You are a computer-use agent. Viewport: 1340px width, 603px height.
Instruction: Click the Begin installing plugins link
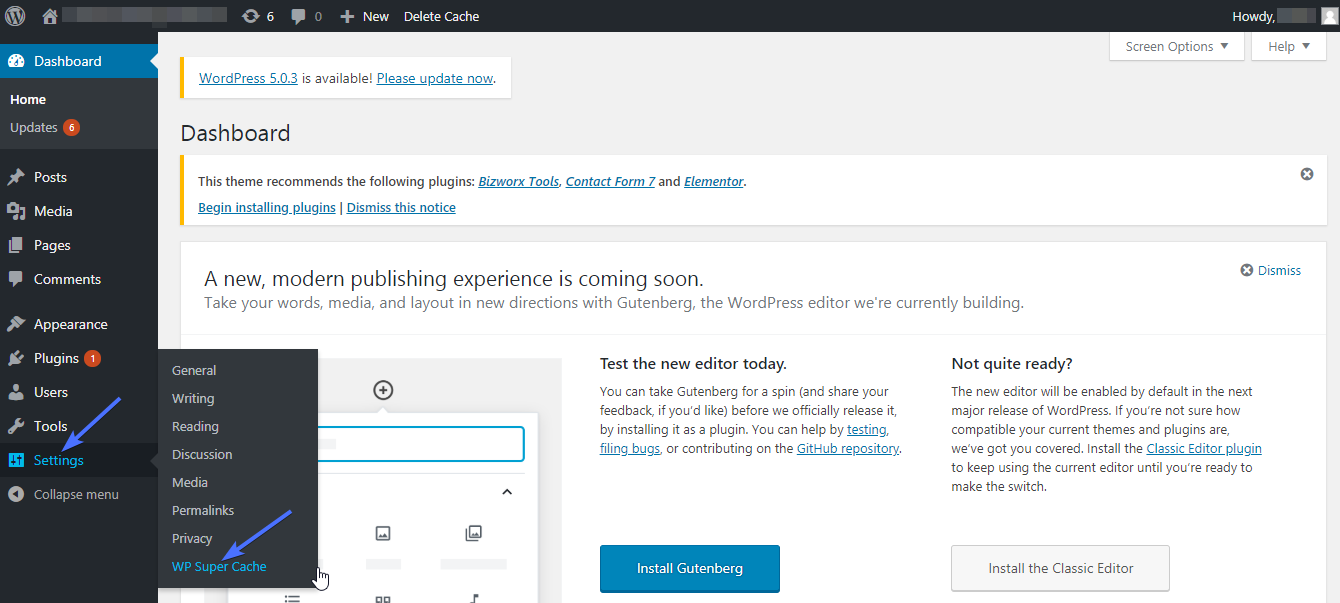(x=266, y=207)
